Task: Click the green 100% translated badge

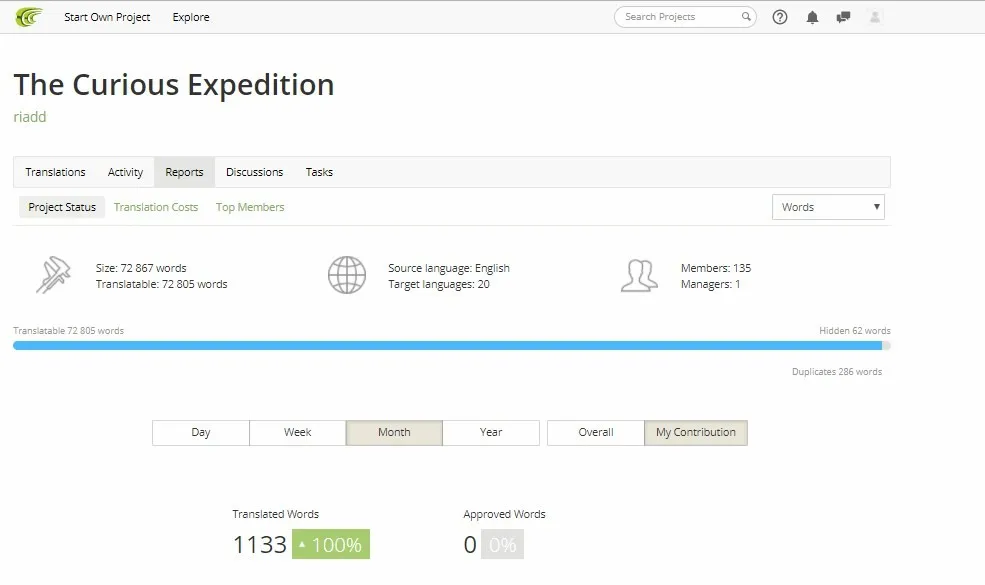Action: pos(330,544)
